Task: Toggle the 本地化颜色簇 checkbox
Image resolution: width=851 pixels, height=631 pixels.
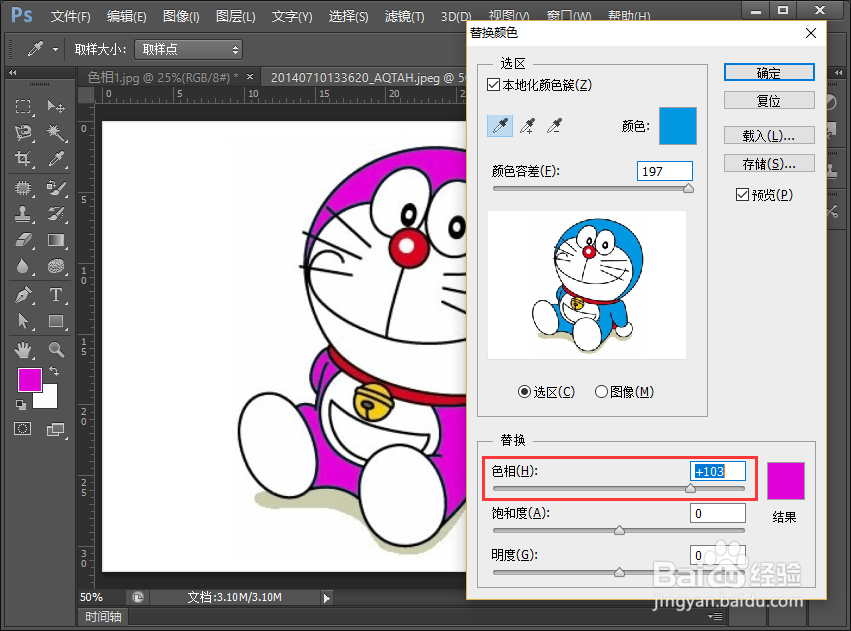Action: click(x=493, y=85)
